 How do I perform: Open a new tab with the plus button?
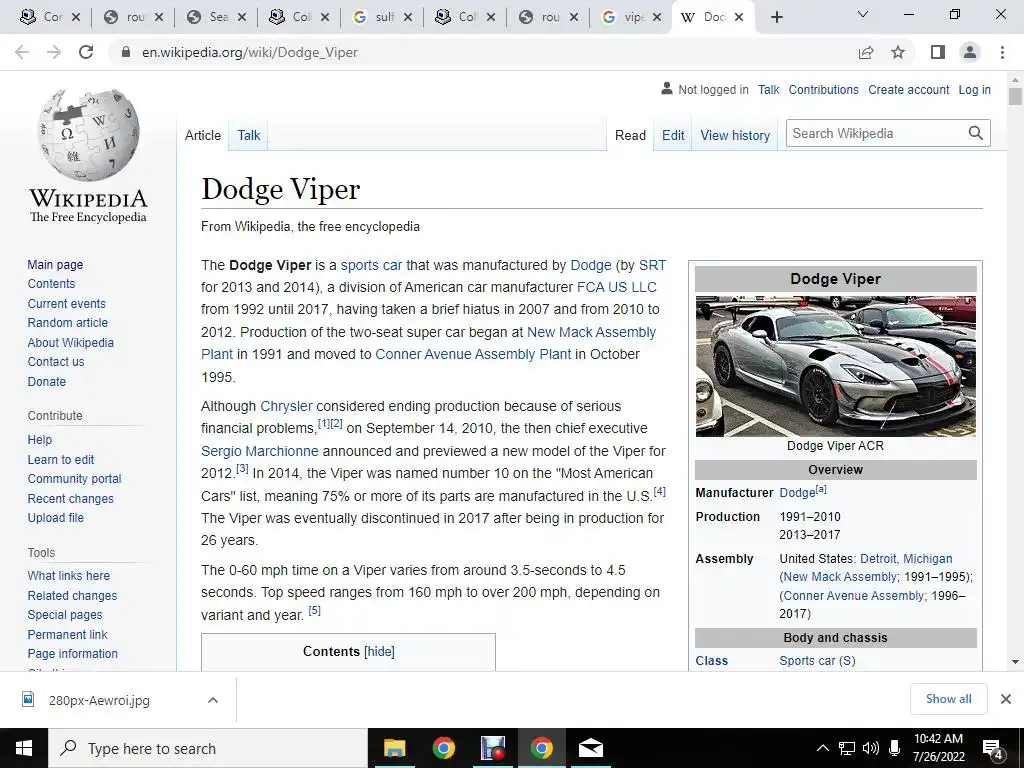pos(776,17)
